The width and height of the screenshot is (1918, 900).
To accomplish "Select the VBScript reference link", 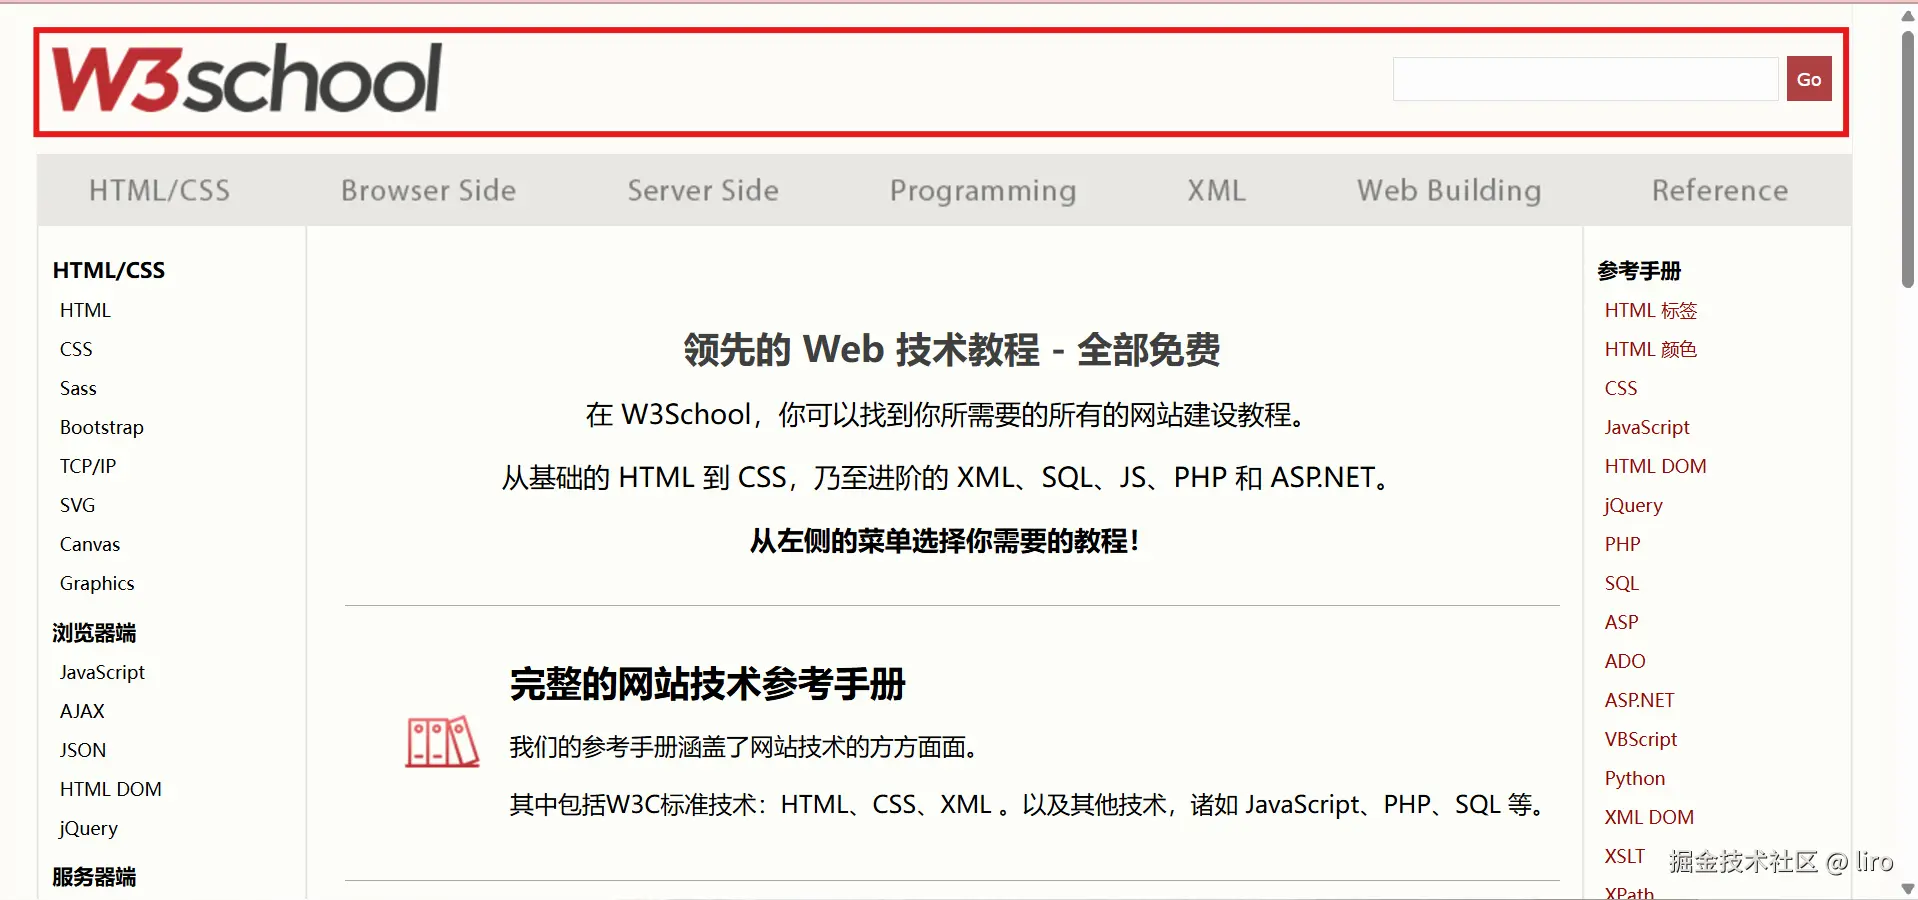I will pyautogui.click(x=1641, y=739).
